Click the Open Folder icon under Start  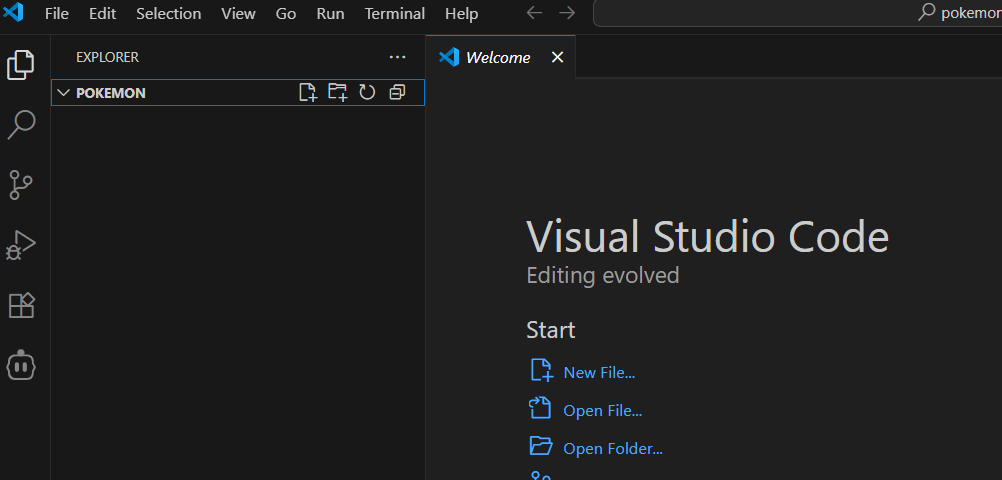(541, 445)
